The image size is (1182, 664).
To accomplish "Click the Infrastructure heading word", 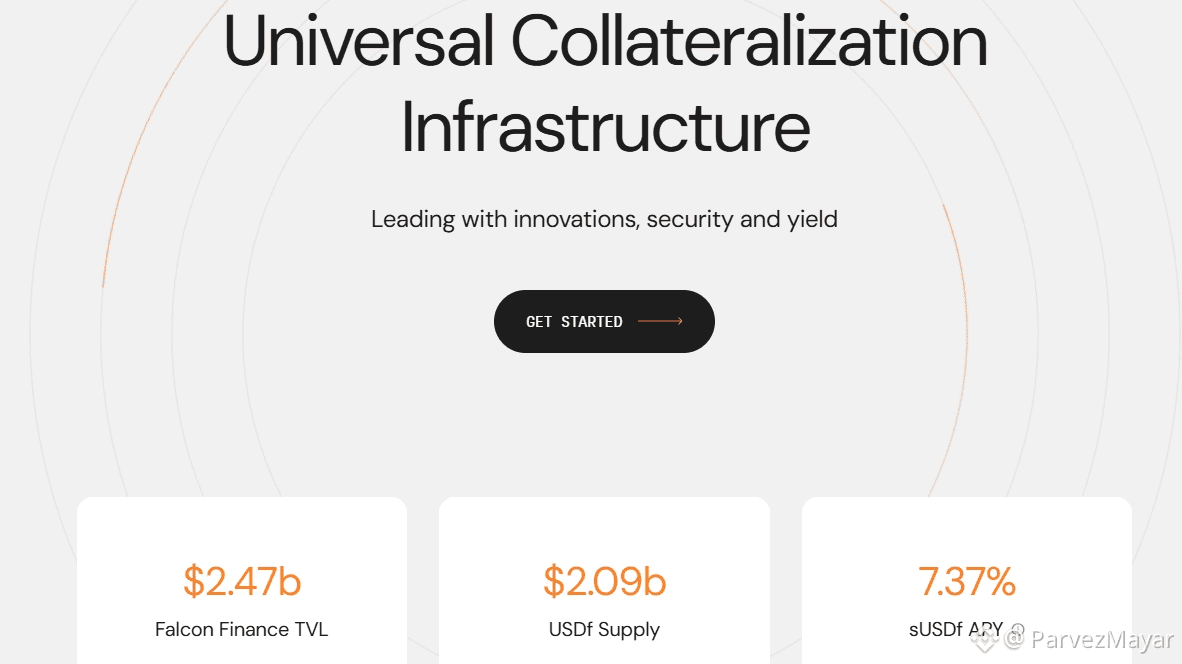I will 605,127.
